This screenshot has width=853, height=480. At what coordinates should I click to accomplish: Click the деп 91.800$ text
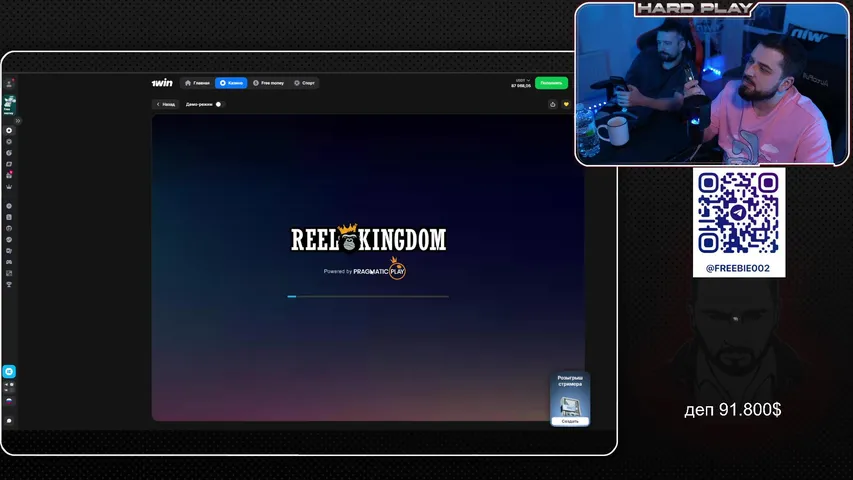coord(733,409)
